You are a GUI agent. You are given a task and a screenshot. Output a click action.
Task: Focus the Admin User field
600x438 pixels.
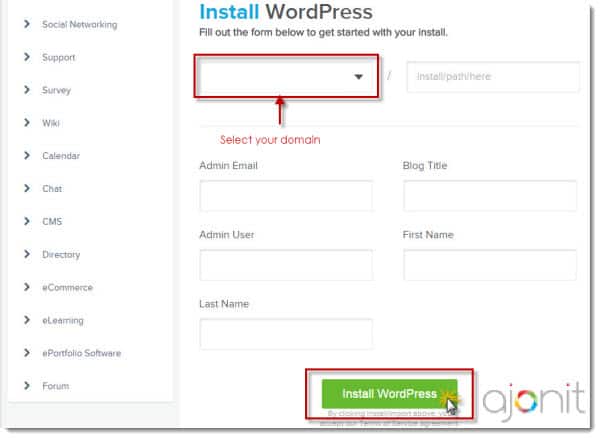286,265
